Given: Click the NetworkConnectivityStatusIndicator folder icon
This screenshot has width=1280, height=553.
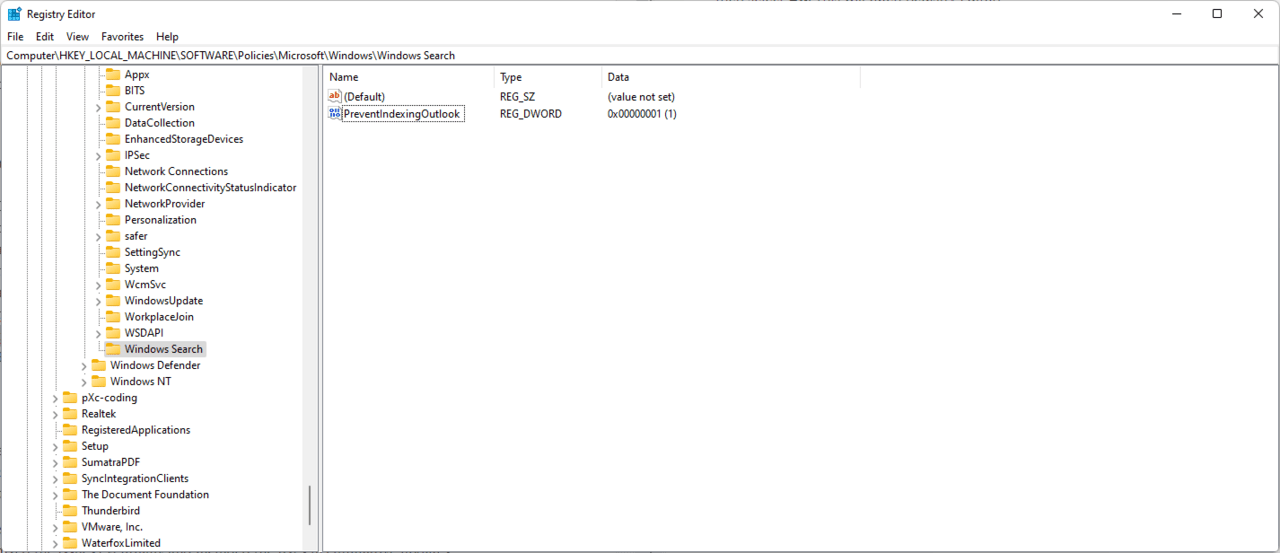Looking at the screenshot, I should (x=112, y=187).
